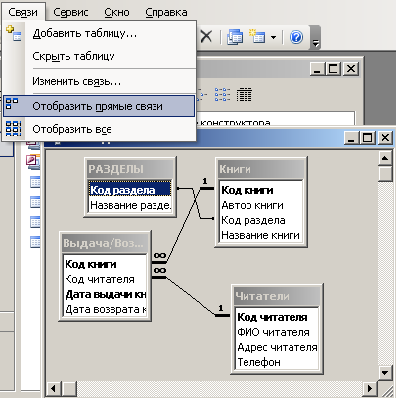Close the relationships window
The image size is (396, 398).
[385, 138]
